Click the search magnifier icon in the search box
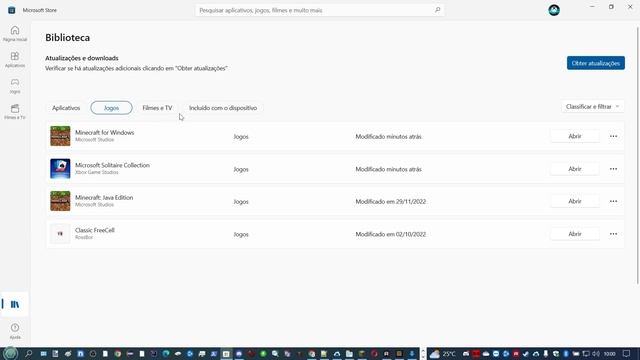Image resolution: width=640 pixels, height=360 pixels. click(x=438, y=10)
